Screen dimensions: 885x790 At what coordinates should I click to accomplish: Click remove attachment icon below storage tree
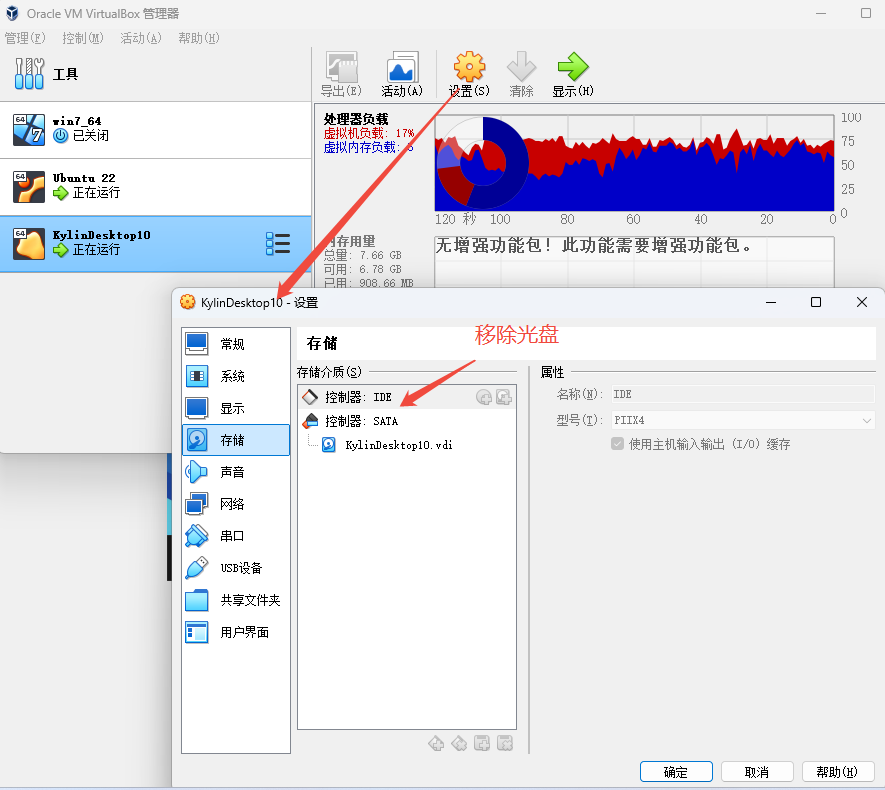click(x=505, y=743)
